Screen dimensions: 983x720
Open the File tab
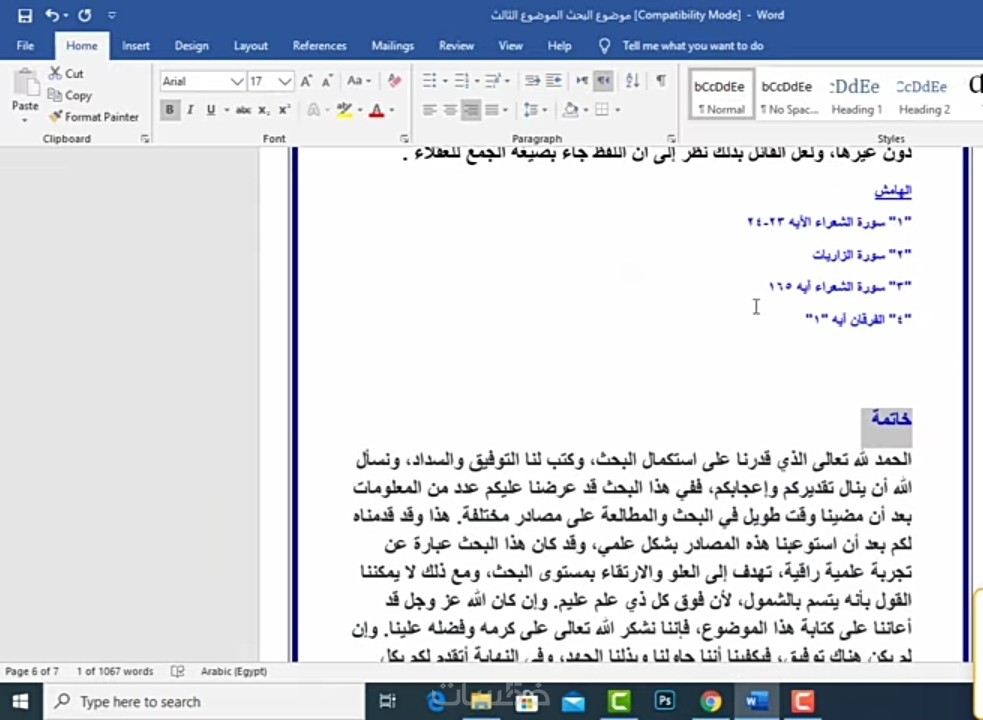[x=26, y=46]
